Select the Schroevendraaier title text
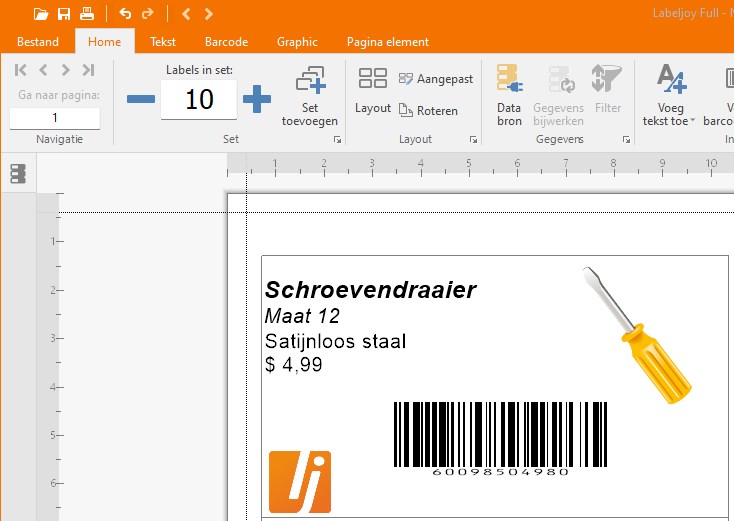This screenshot has width=734, height=521. (x=370, y=290)
